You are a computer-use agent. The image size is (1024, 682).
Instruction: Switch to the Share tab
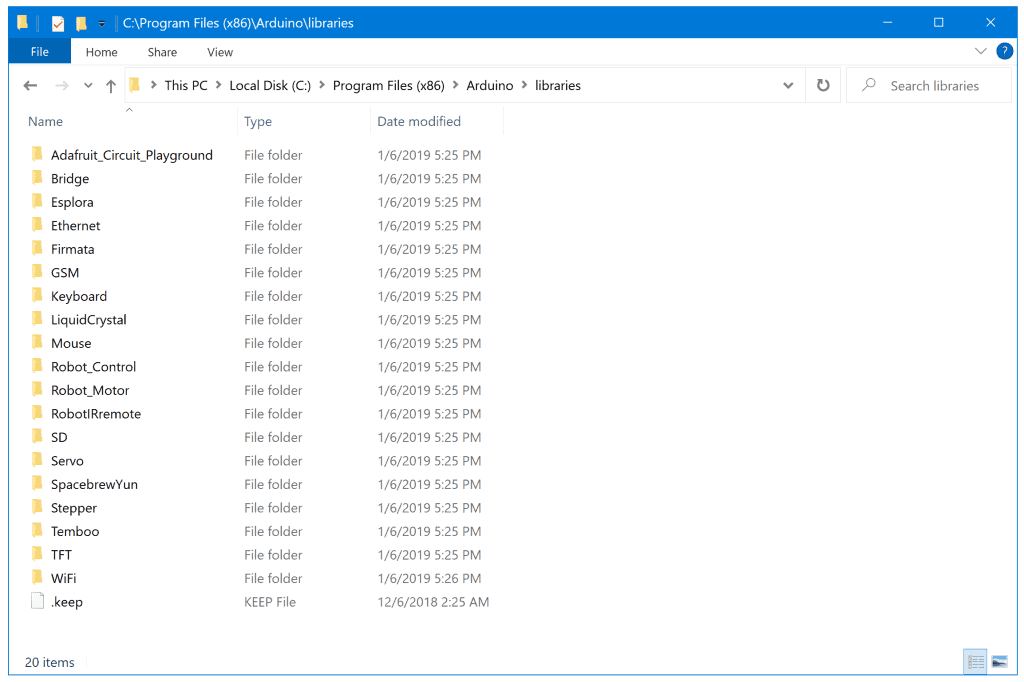click(162, 52)
